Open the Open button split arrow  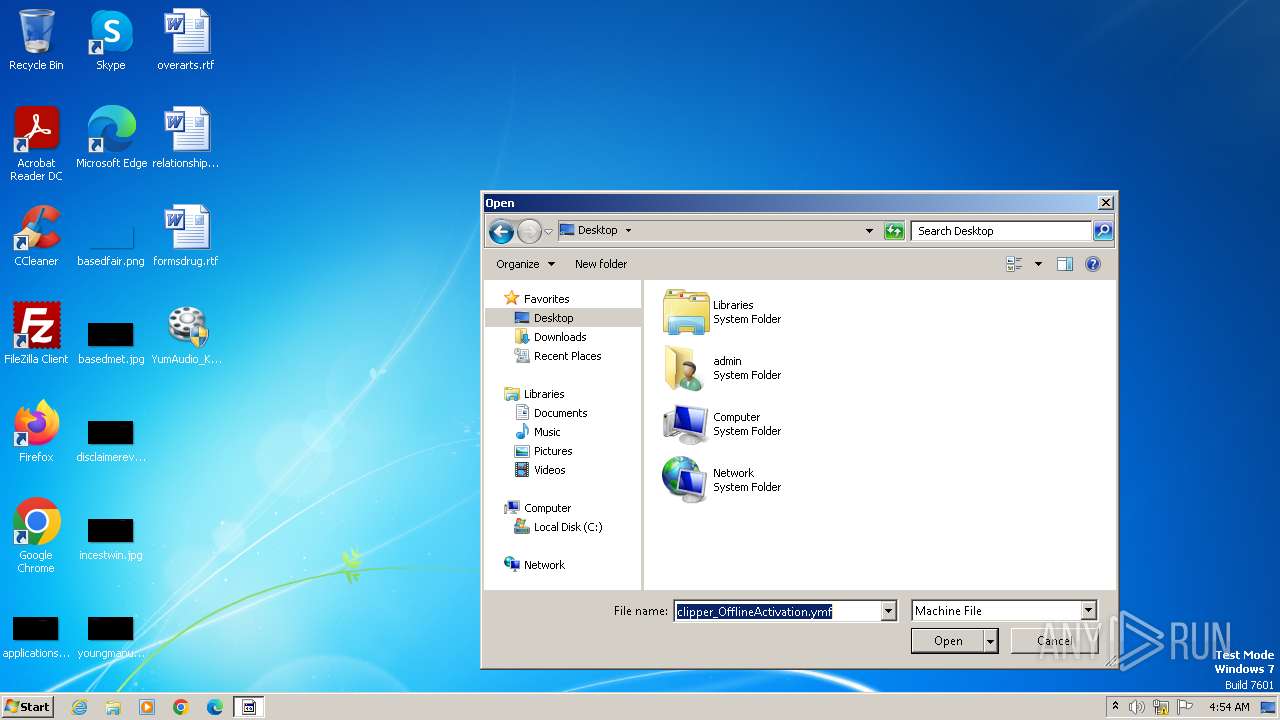(991, 641)
